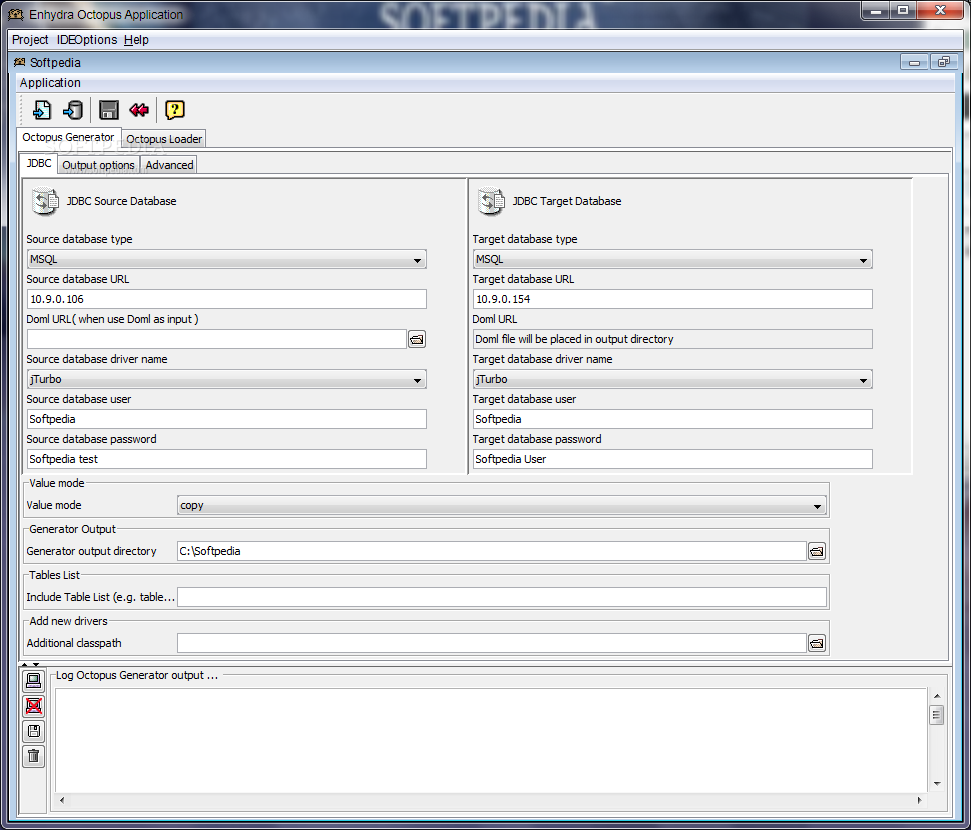
Task: Click the split-pane collapse arrows above log
Action: tap(30, 665)
